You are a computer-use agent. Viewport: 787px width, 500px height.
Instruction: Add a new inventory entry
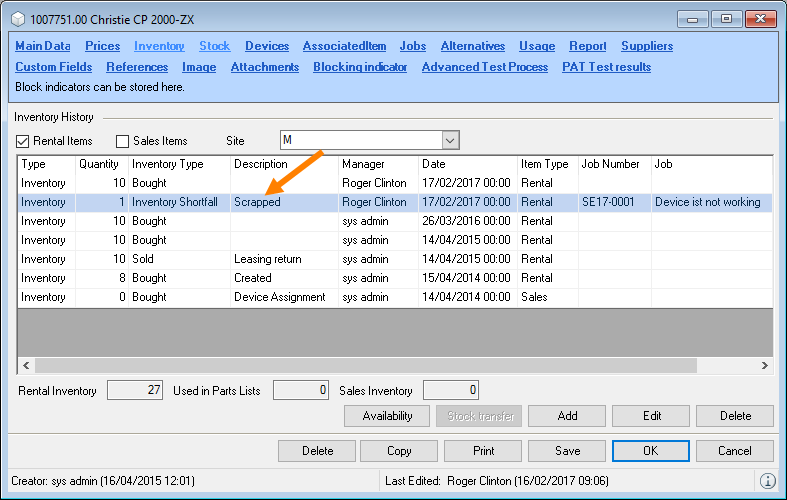pyautogui.click(x=567, y=416)
